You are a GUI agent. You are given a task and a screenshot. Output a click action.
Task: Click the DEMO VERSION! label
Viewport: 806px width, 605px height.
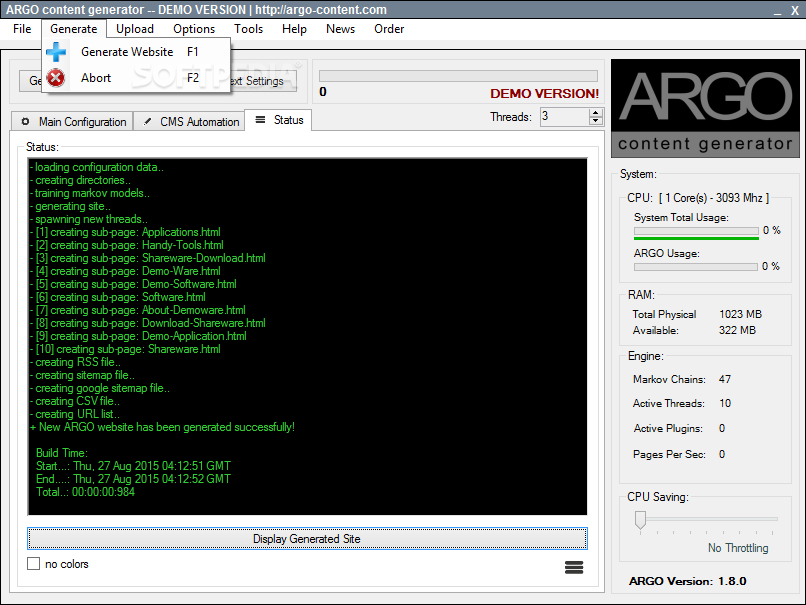click(544, 94)
